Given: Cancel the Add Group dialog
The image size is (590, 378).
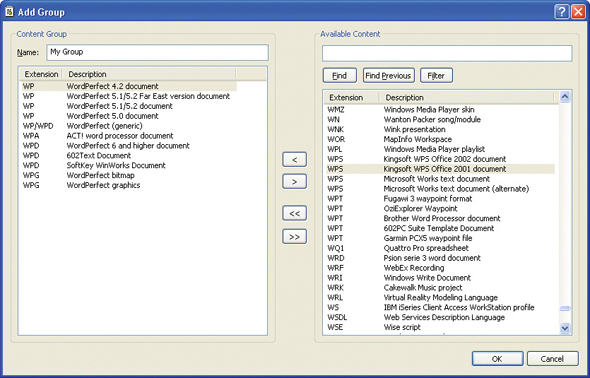Looking at the screenshot, I should pos(552,359).
